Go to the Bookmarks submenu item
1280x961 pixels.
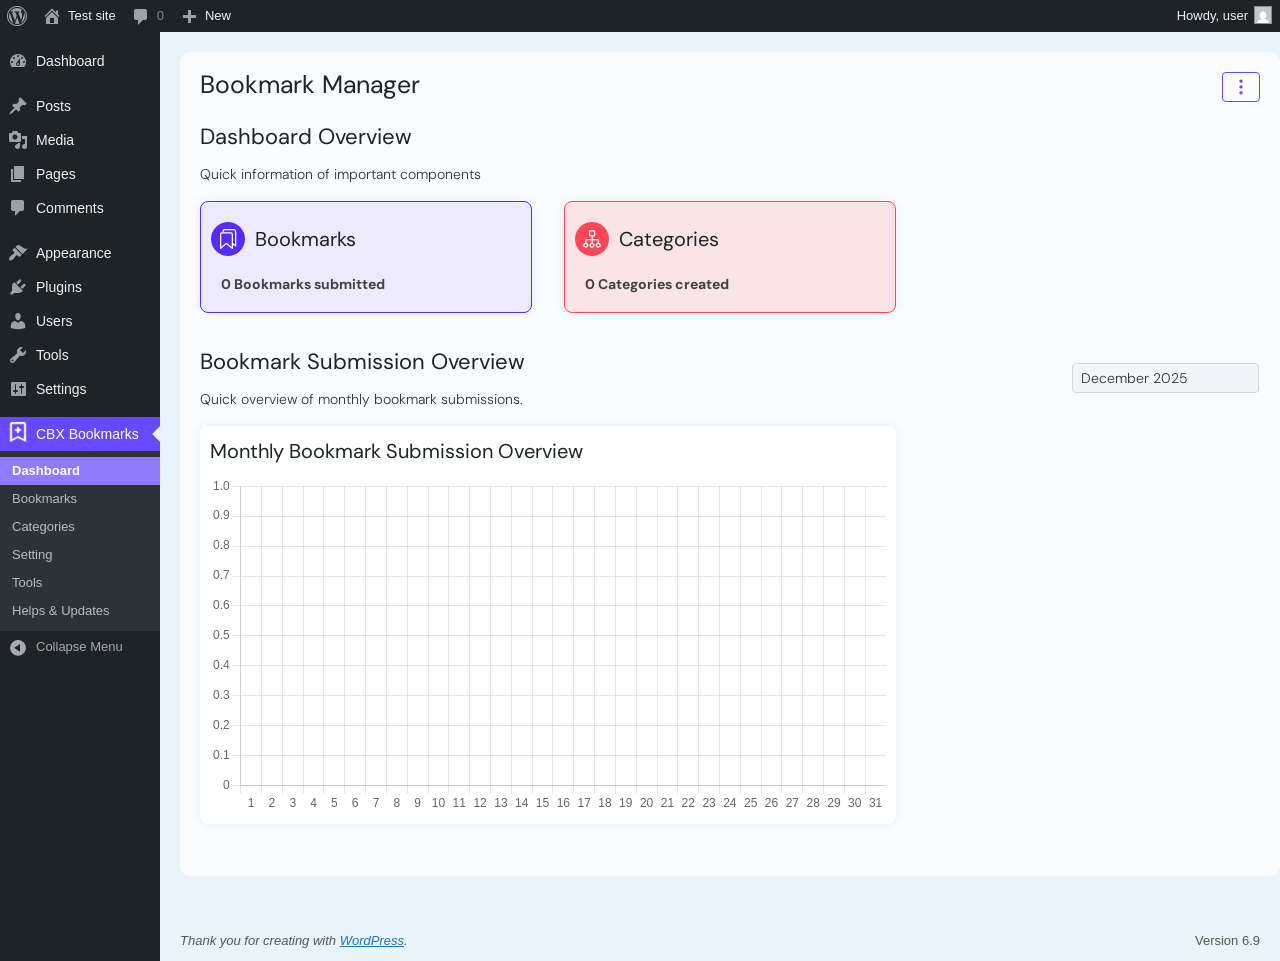pos(44,499)
